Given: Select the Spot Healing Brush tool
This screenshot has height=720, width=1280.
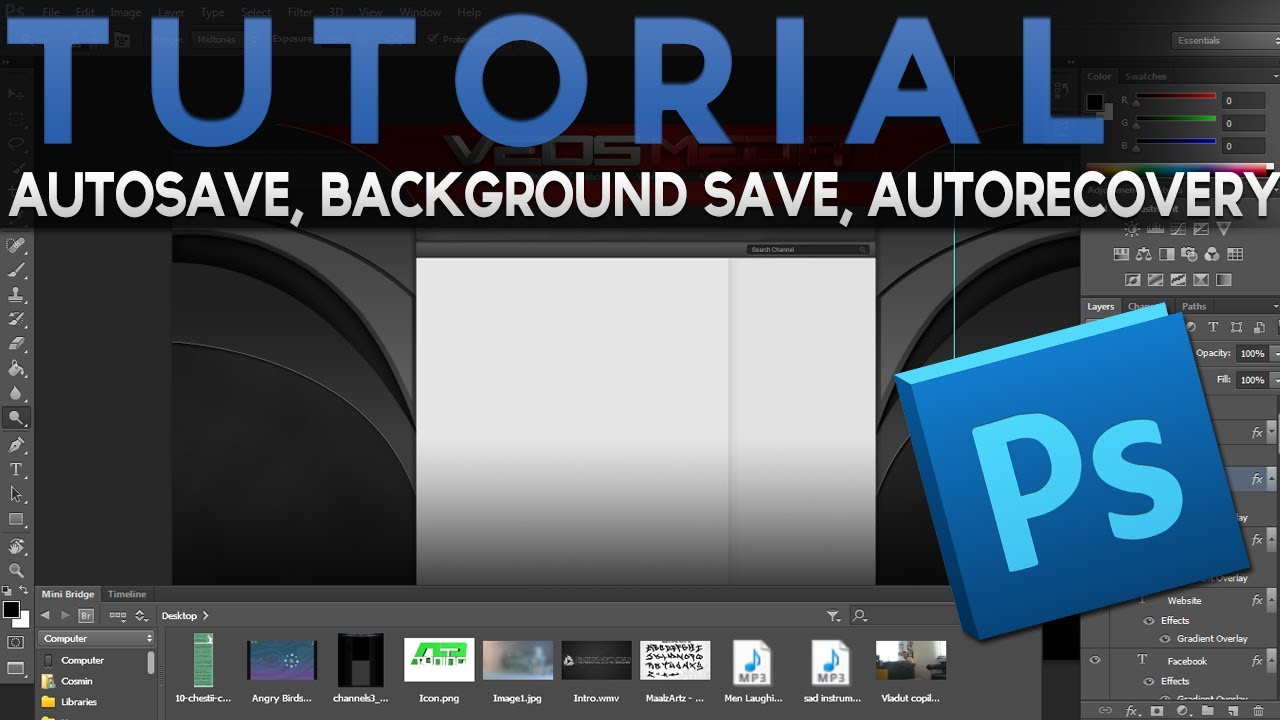Looking at the screenshot, I should click(16, 245).
